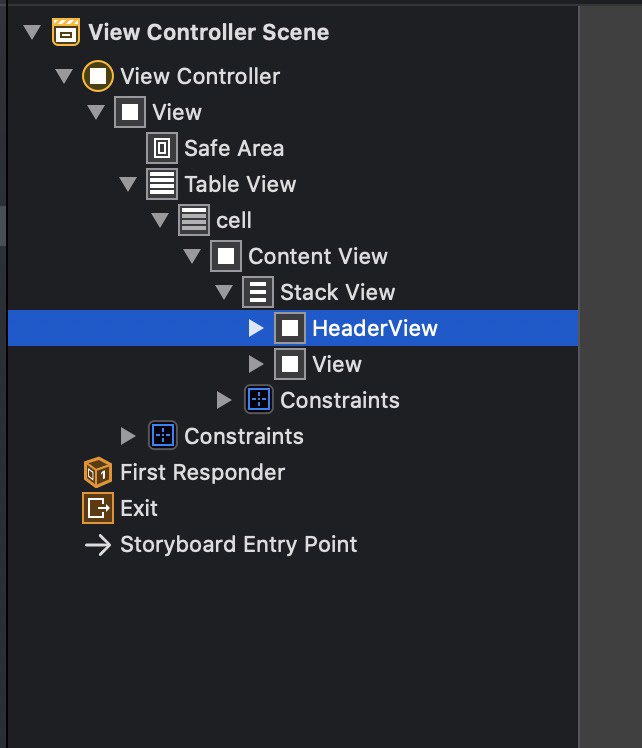Expand the HeaderView disclosure triangle
Viewport: 642px width, 748px height.
pyautogui.click(x=256, y=328)
